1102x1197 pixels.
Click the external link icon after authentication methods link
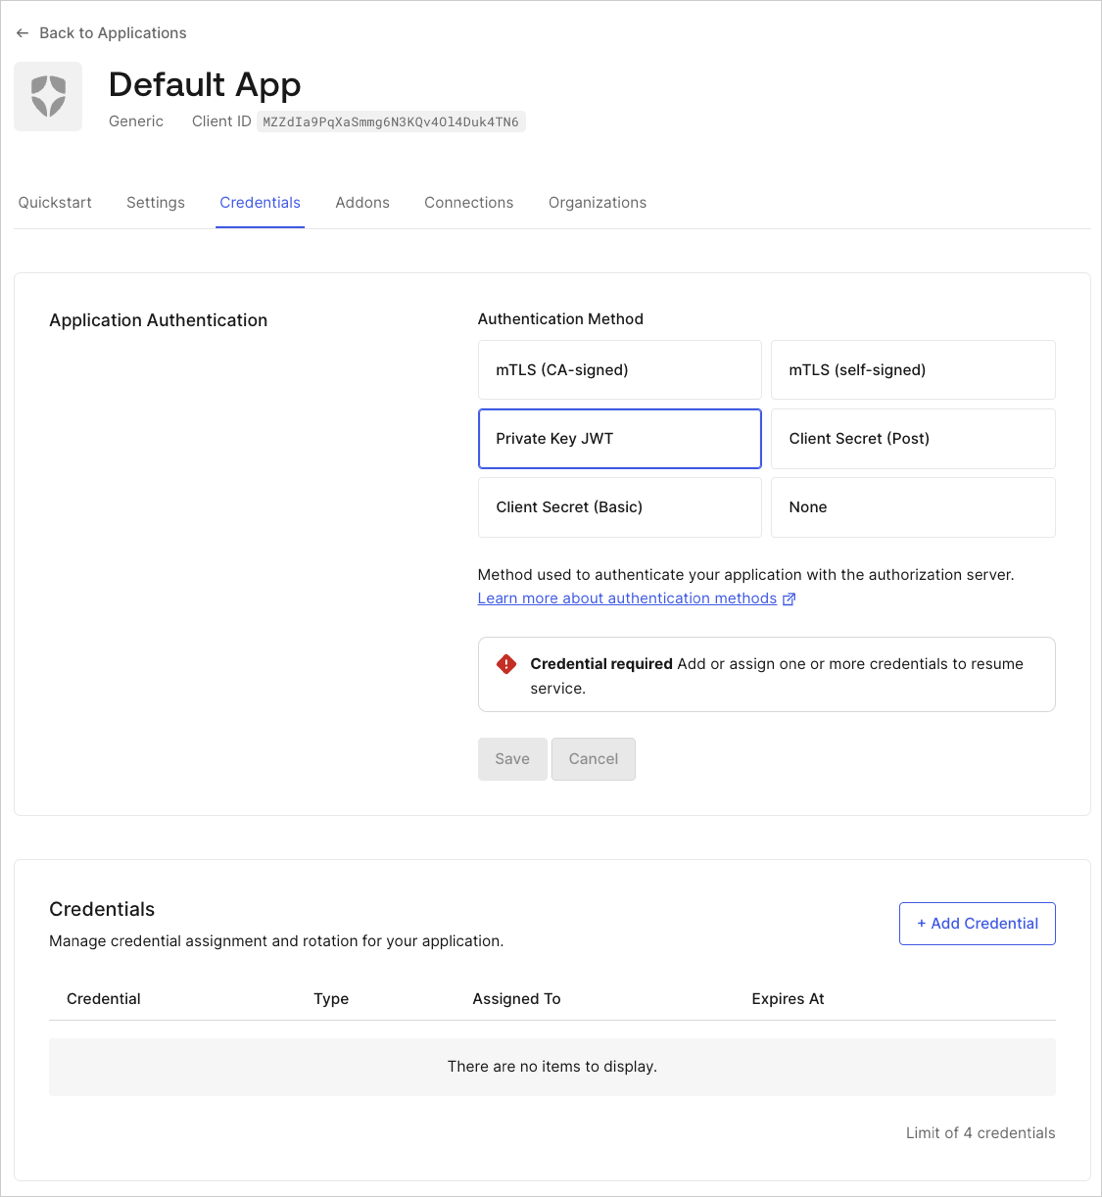(x=790, y=598)
